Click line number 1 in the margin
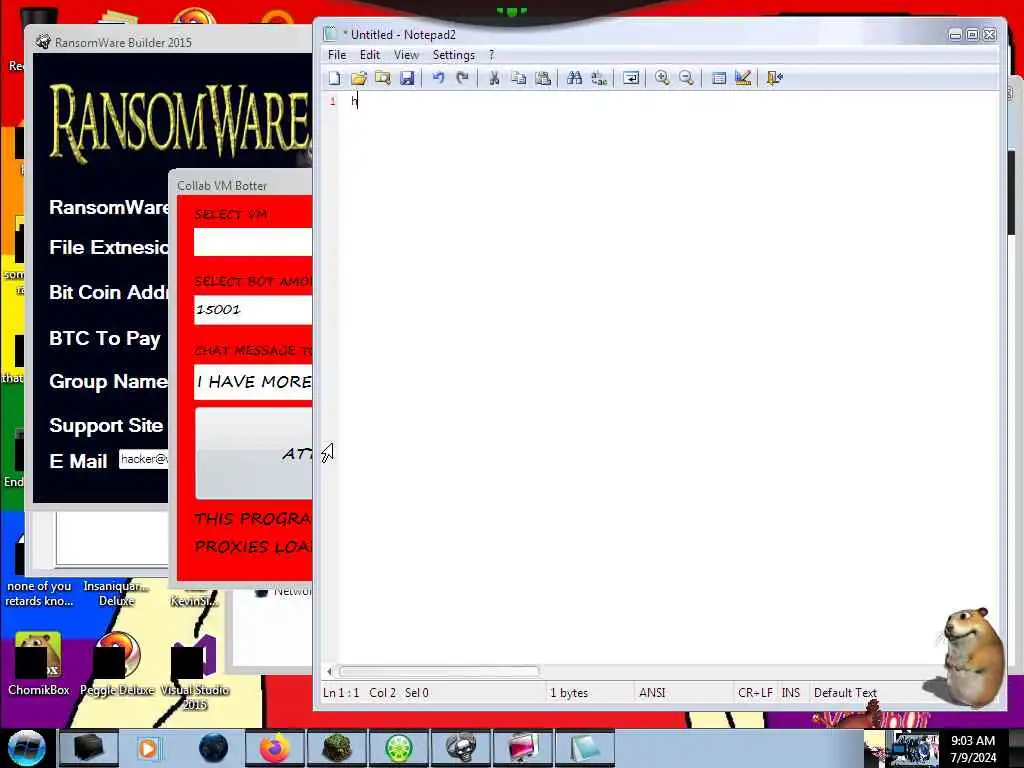 pos(332,101)
